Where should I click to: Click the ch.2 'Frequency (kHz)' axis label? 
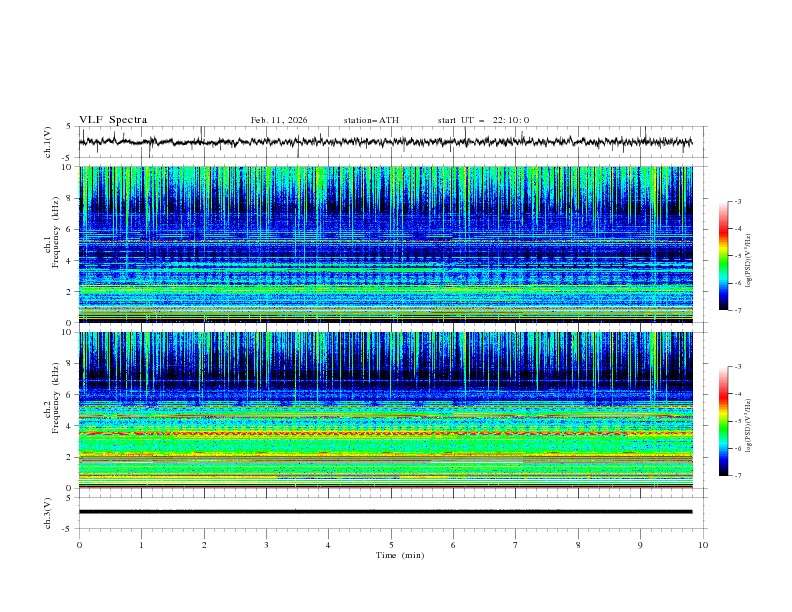pyautogui.click(x=57, y=397)
